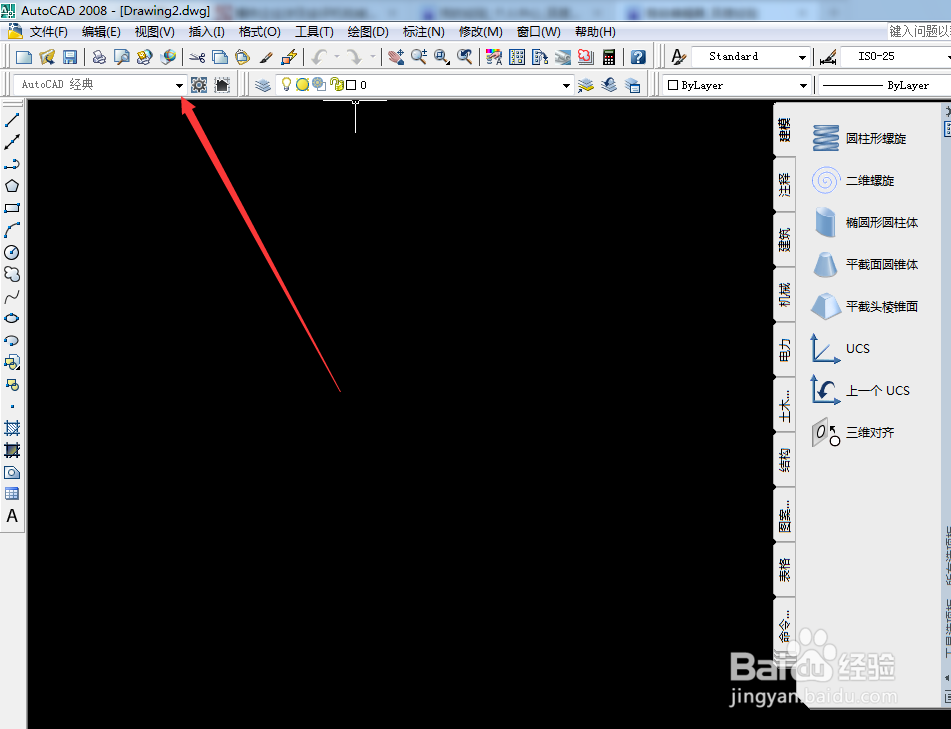This screenshot has width=951, height=729.
Task: Select the Multiline Text A tool
Action: (x=12, y=516)
